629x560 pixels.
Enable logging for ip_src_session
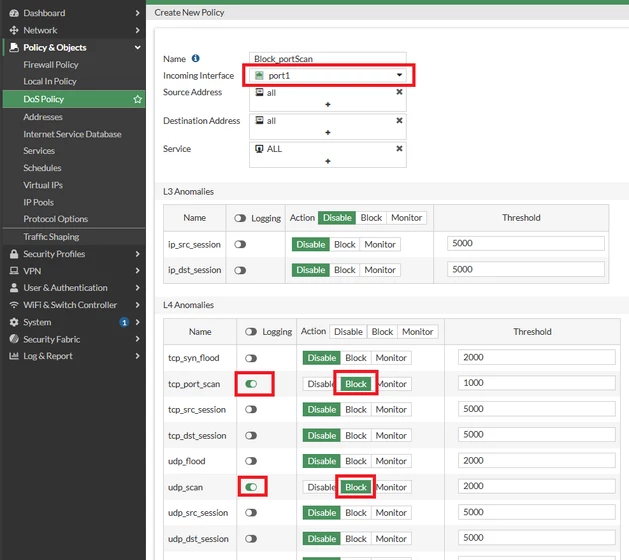(240, 244)
